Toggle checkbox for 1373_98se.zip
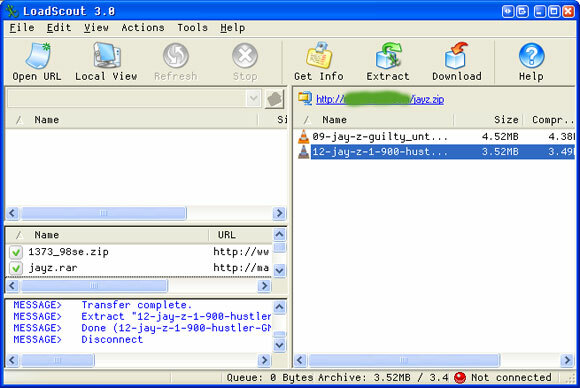580x388 pixels. [16, 252]
